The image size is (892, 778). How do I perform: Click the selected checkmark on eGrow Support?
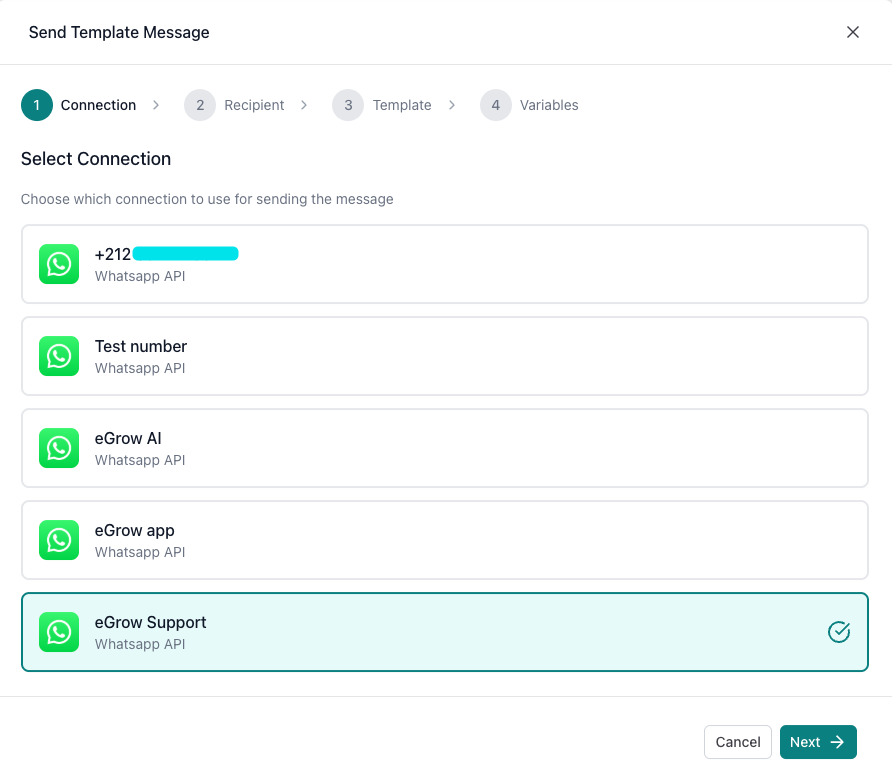coord(839,632)
